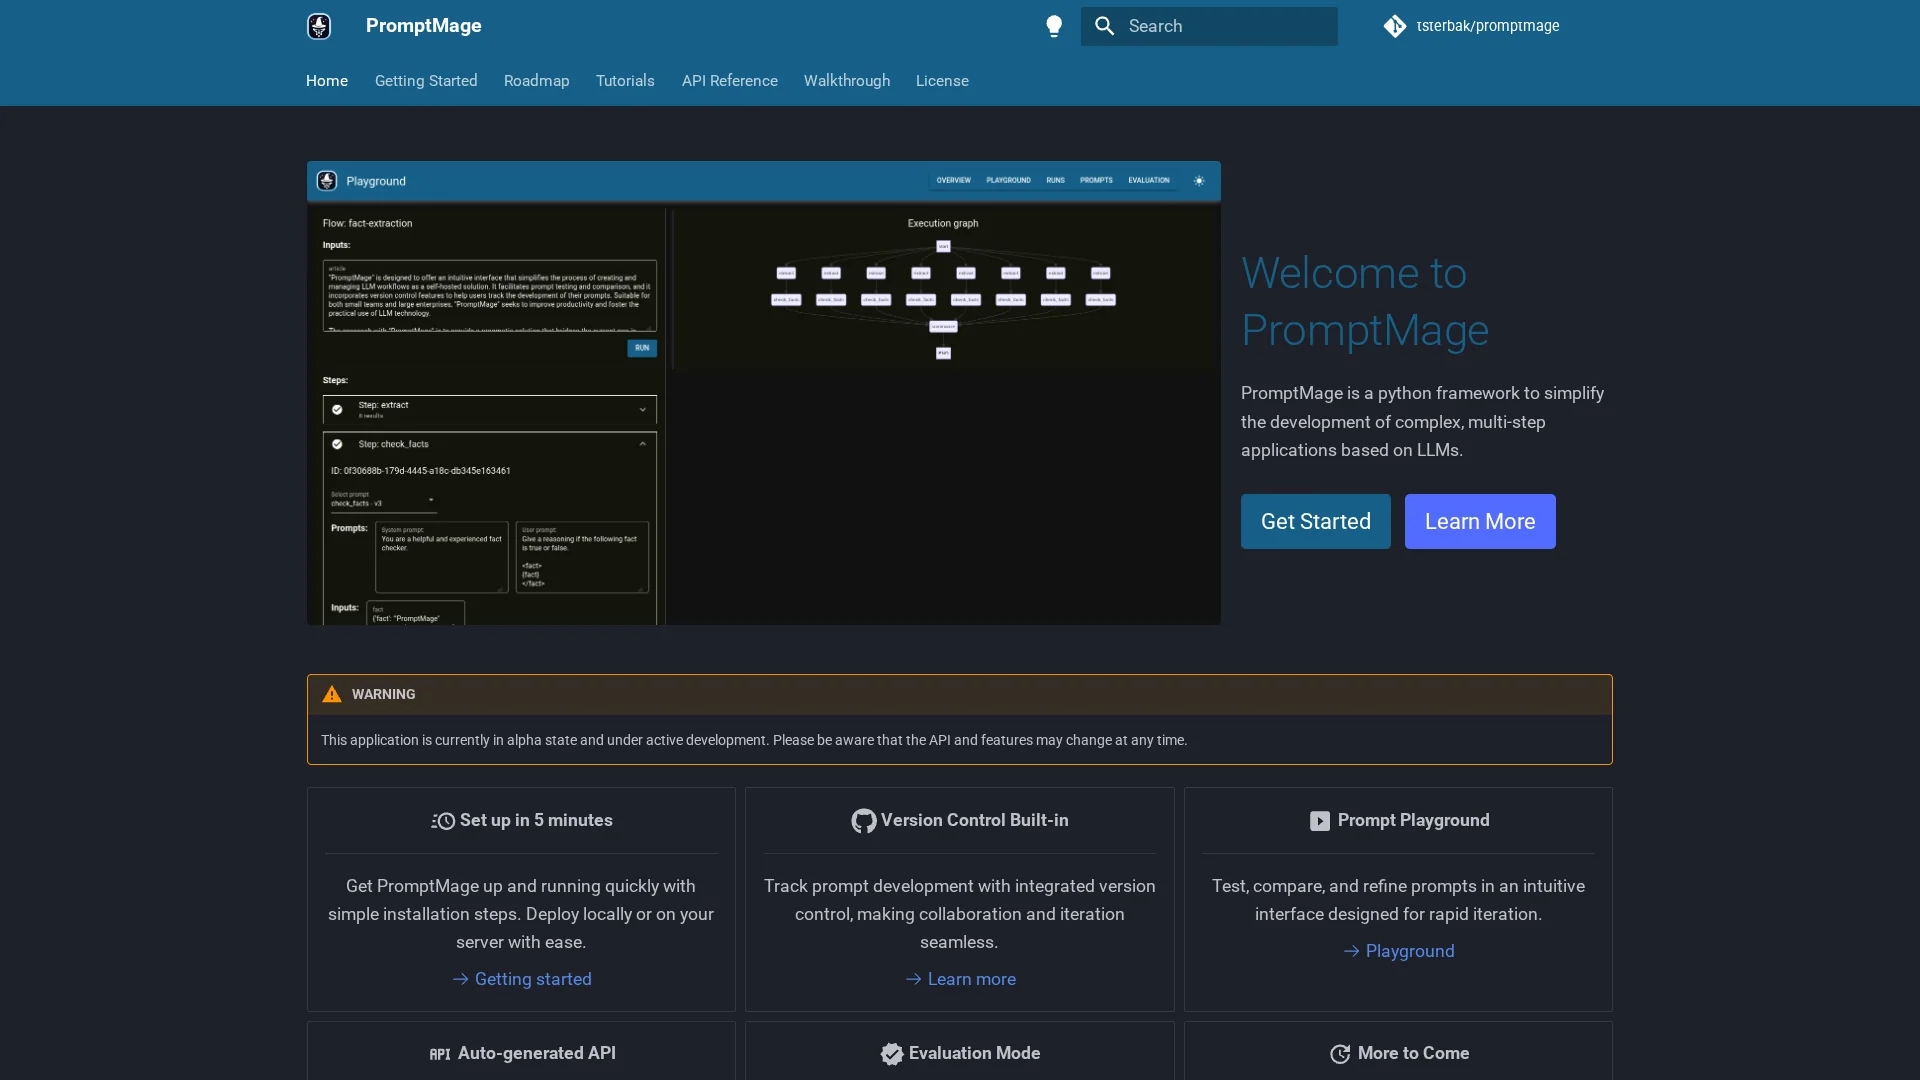
Task: Open the Select prompt dropdown in the screenshot image
Action: click(x=384, y=499)
